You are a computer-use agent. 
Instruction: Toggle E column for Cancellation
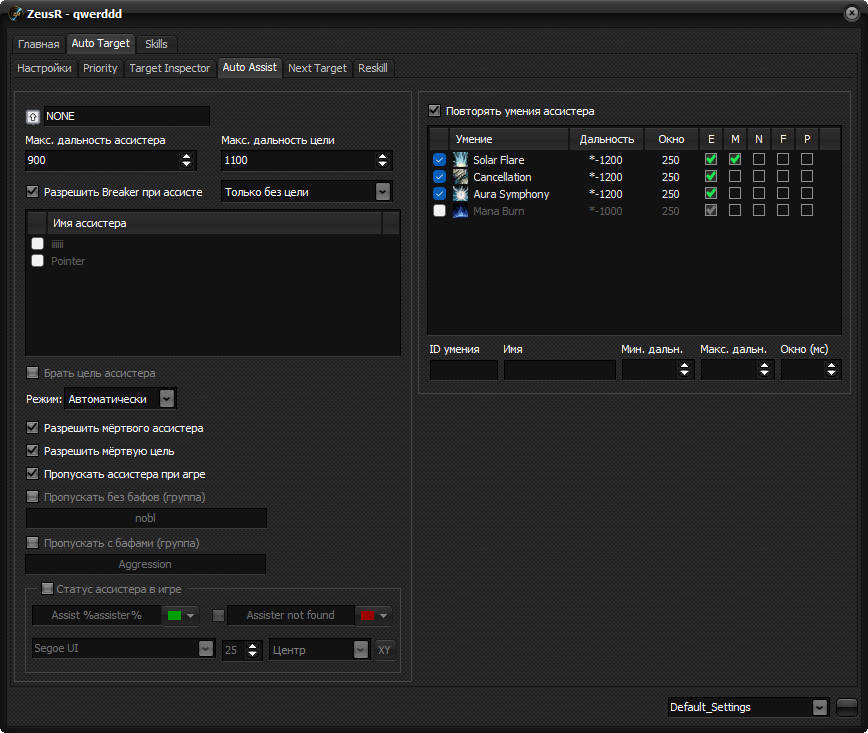[711, 177]
